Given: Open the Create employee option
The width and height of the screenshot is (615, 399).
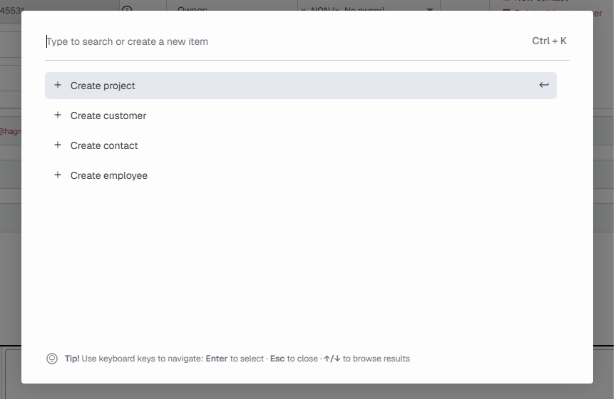Looking at the screenshot, I should click(301, 175).
